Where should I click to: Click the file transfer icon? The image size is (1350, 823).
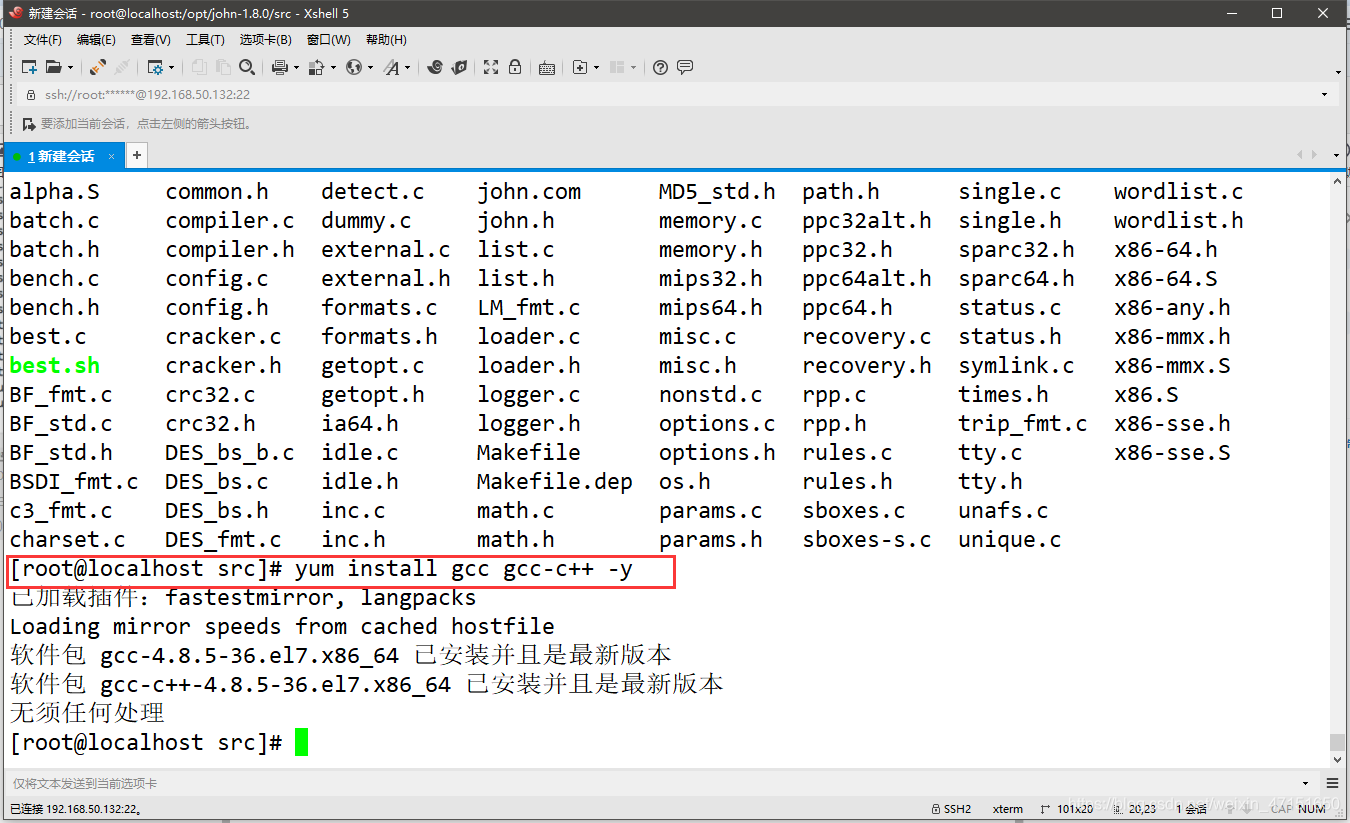(x=316, y=67)
